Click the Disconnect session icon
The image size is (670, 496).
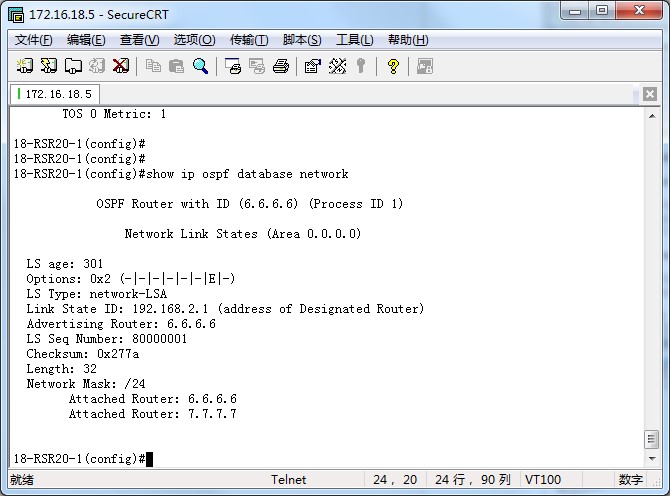[121, 67]
